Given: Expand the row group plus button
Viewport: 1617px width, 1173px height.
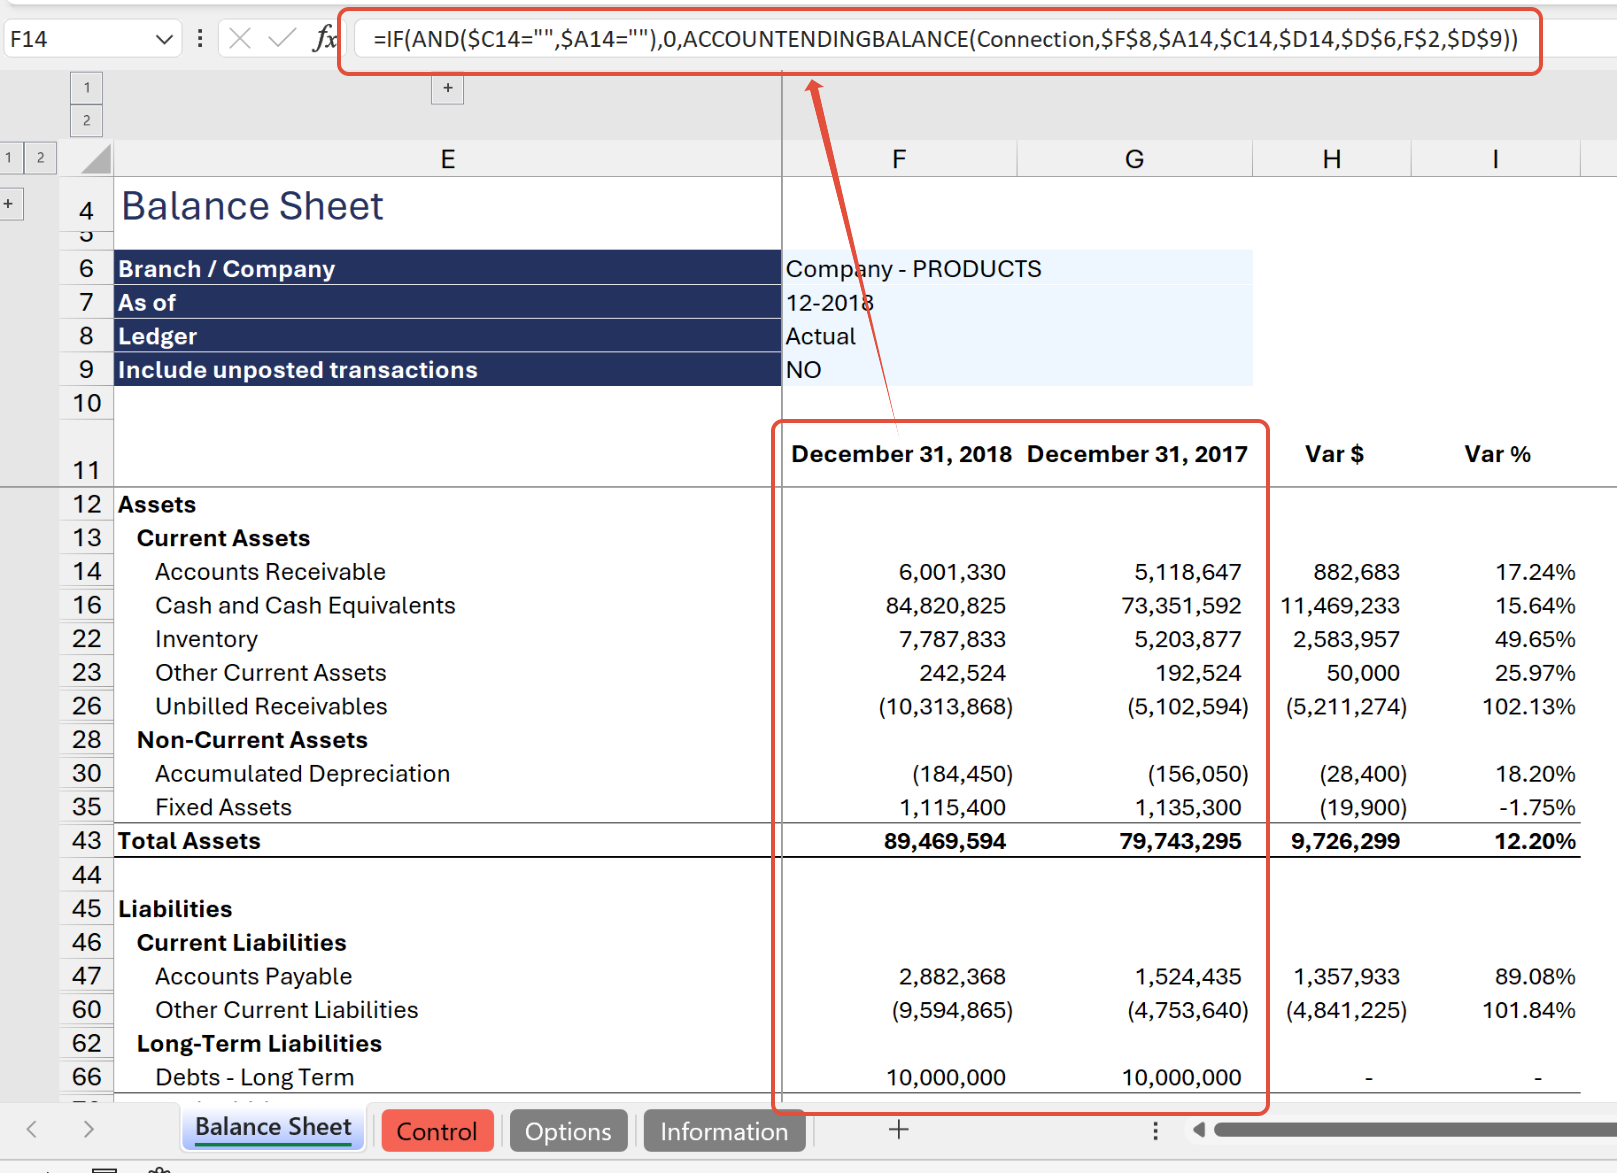Looking at the screenshot, I should click(9, 204).
